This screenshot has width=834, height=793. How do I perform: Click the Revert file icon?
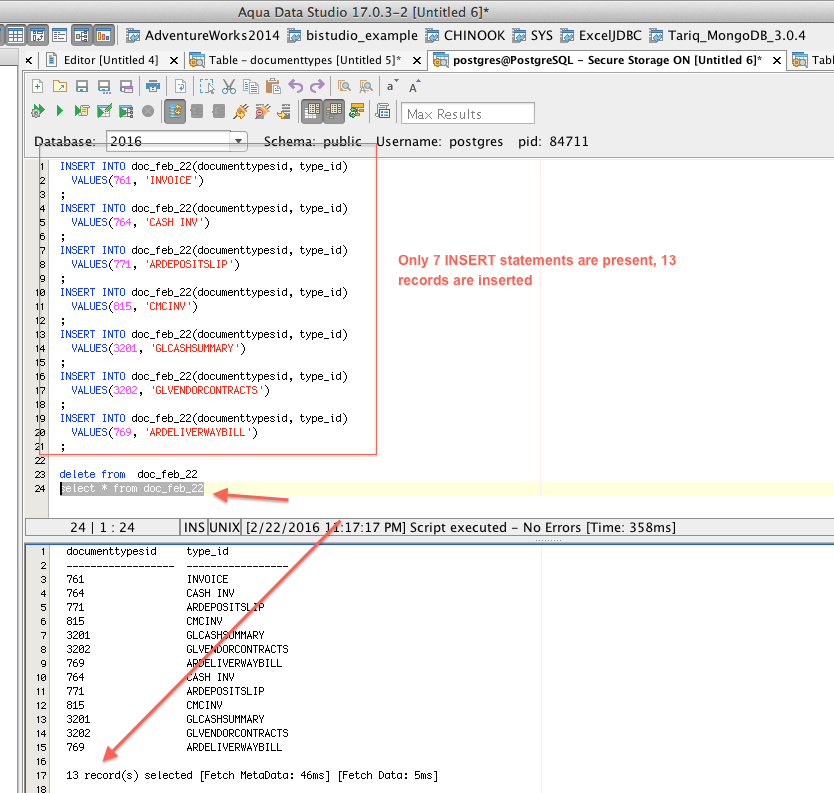(x=180, y=86)
